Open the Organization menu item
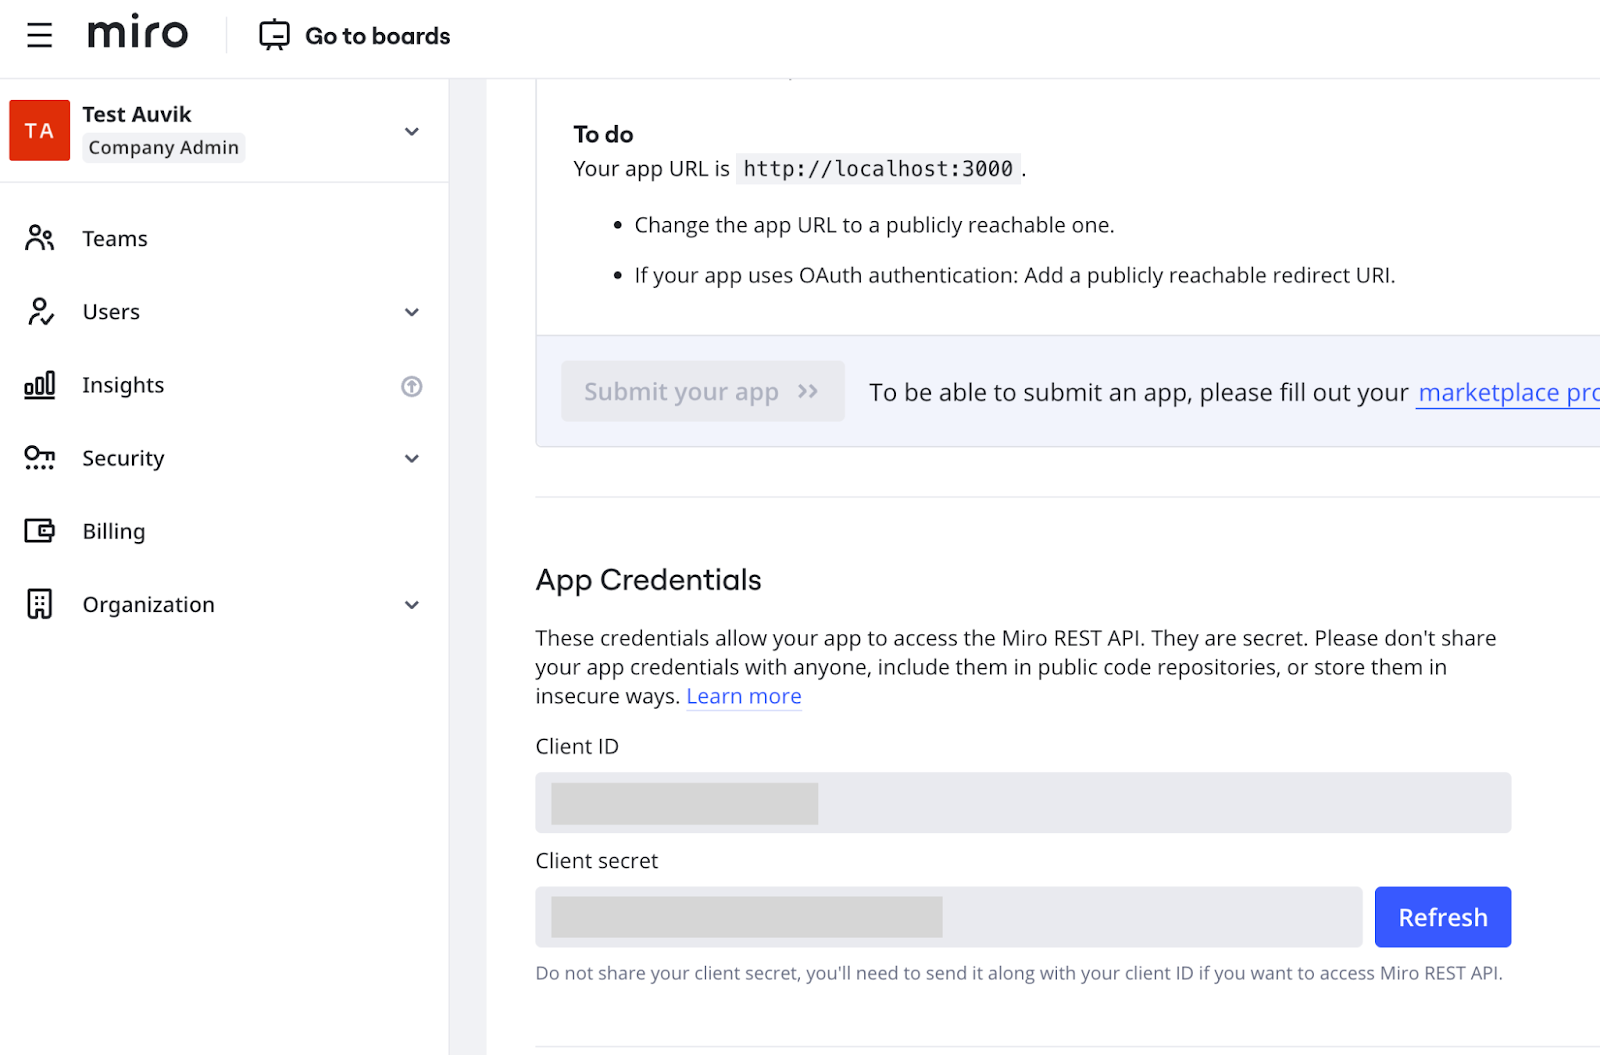 pyautogui.click(x=148, y=605)
